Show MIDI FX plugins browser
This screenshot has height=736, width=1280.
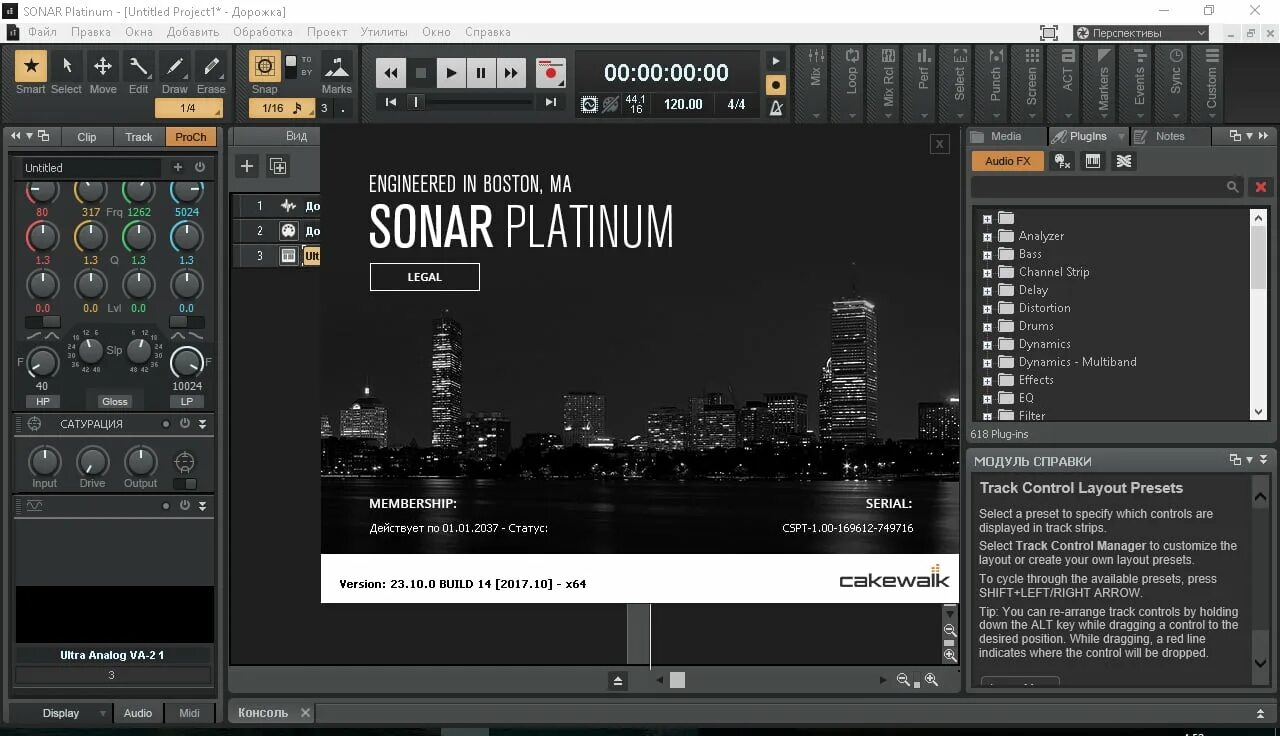1062,161
